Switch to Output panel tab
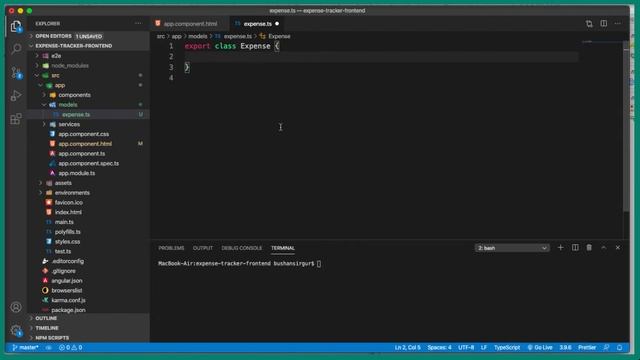Screen dimensions: 640x360 [x=202, y=248]
